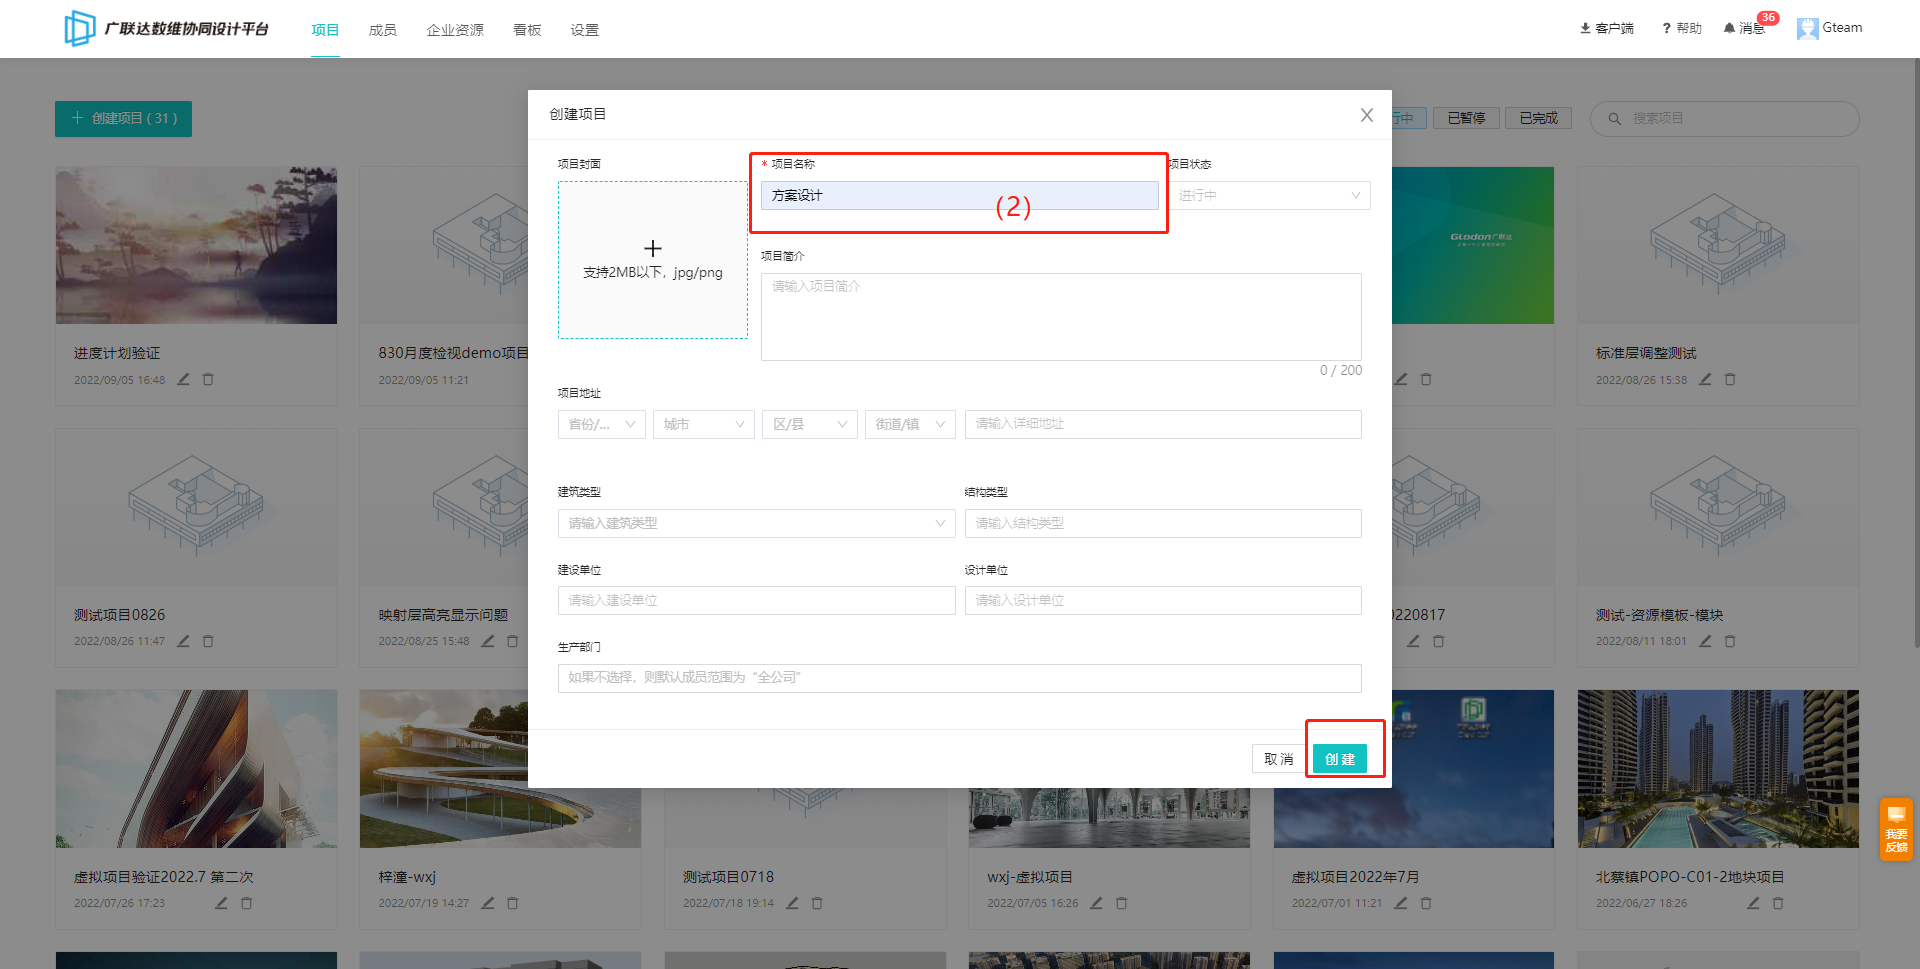Delete the 测试-资源模板-模块 project
Image resolution: width=1920 pixels, height=969 pixels.
point(1730,641)
